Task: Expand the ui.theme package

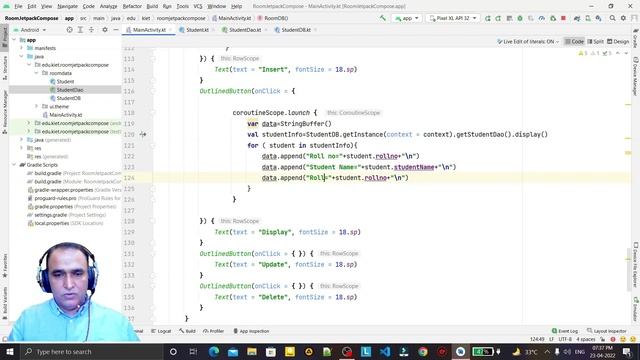Action: (36, 107)
